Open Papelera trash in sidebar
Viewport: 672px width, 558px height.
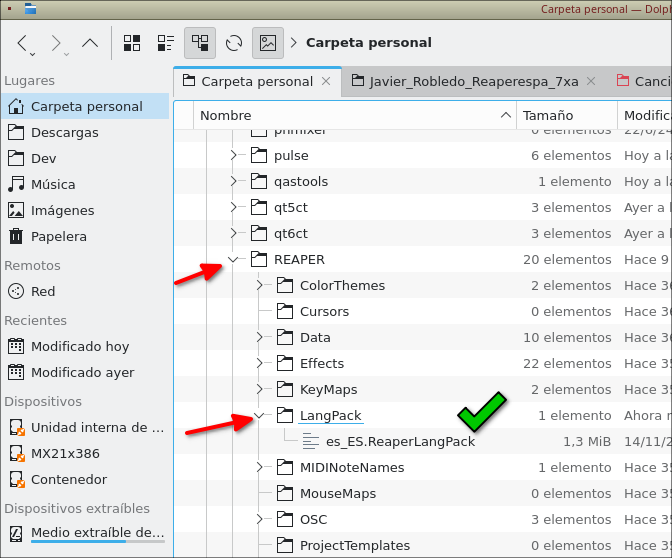(86, 237)
